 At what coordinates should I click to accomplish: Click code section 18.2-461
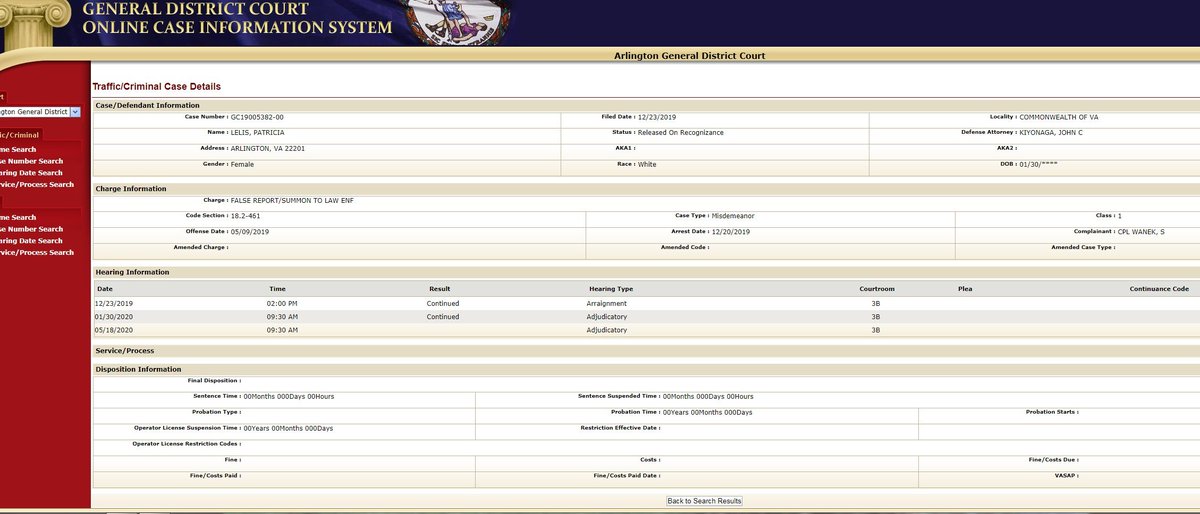tap(247, 216)
